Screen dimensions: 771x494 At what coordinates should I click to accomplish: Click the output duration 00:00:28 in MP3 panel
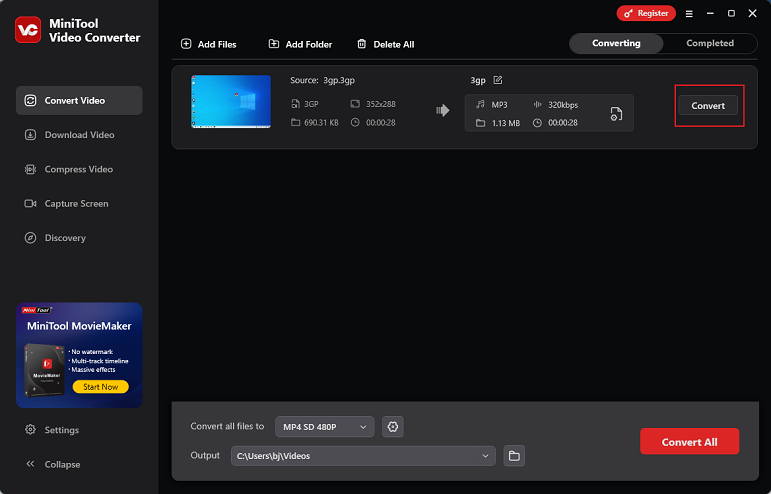click(563, 123)
